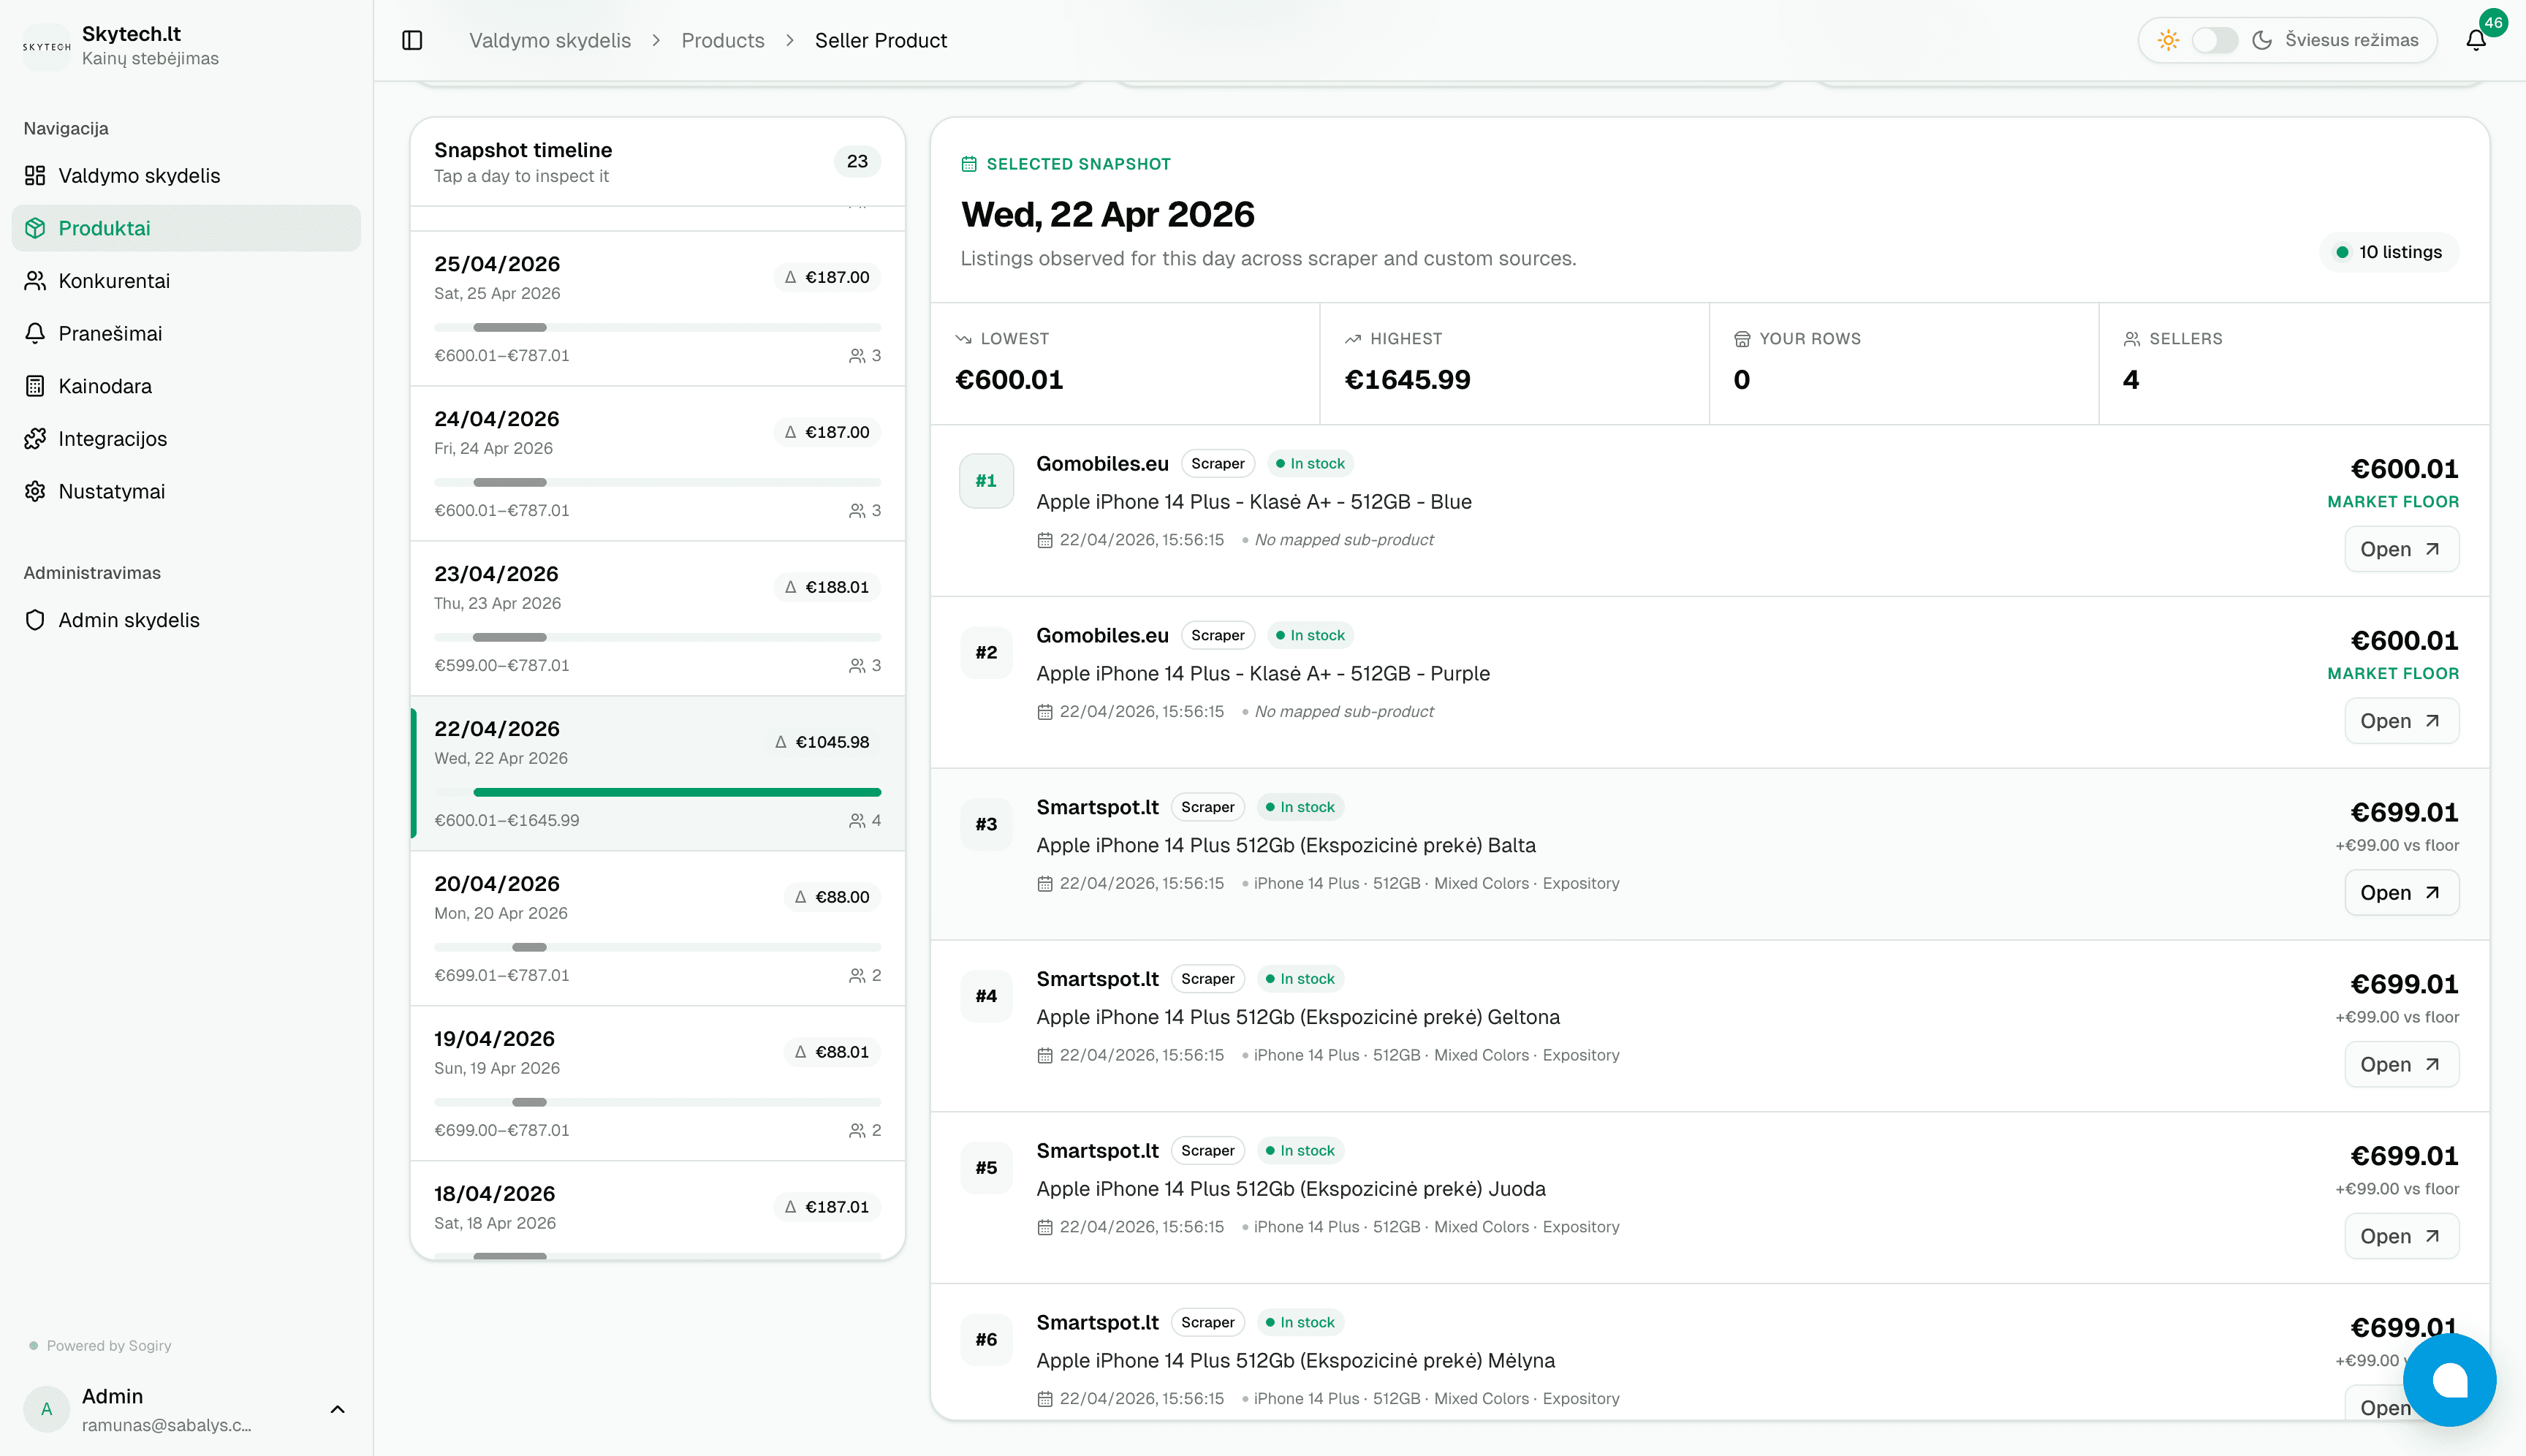Screen dimensions: 2526x1456
Task: Click the price range bar for 25/04/2026
Action: pos(510,327)
